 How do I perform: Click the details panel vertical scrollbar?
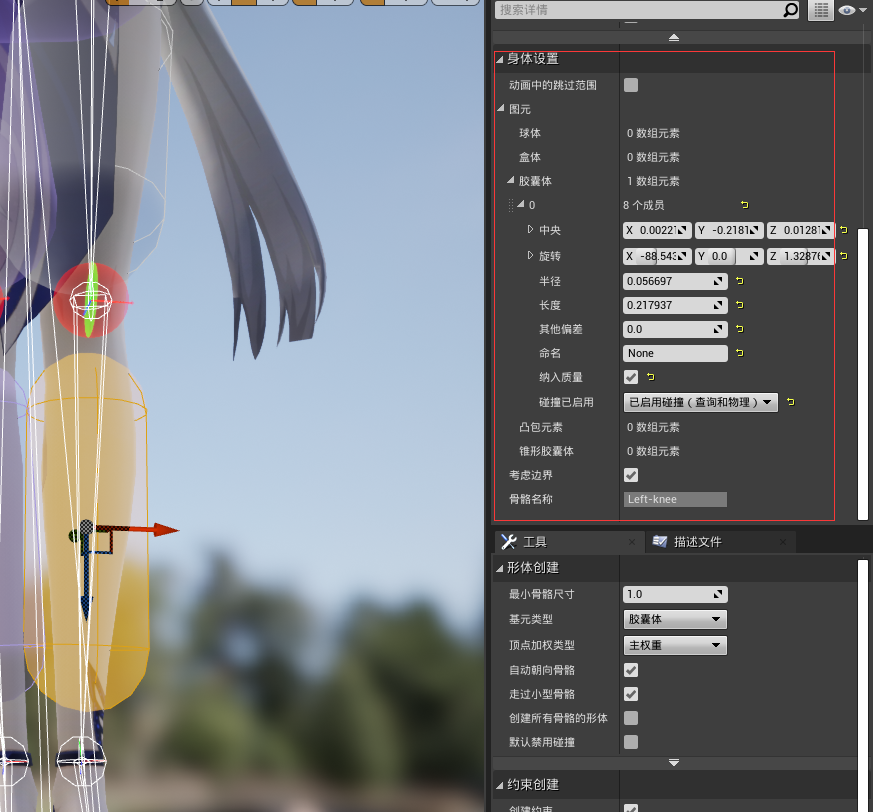point(862,374)
